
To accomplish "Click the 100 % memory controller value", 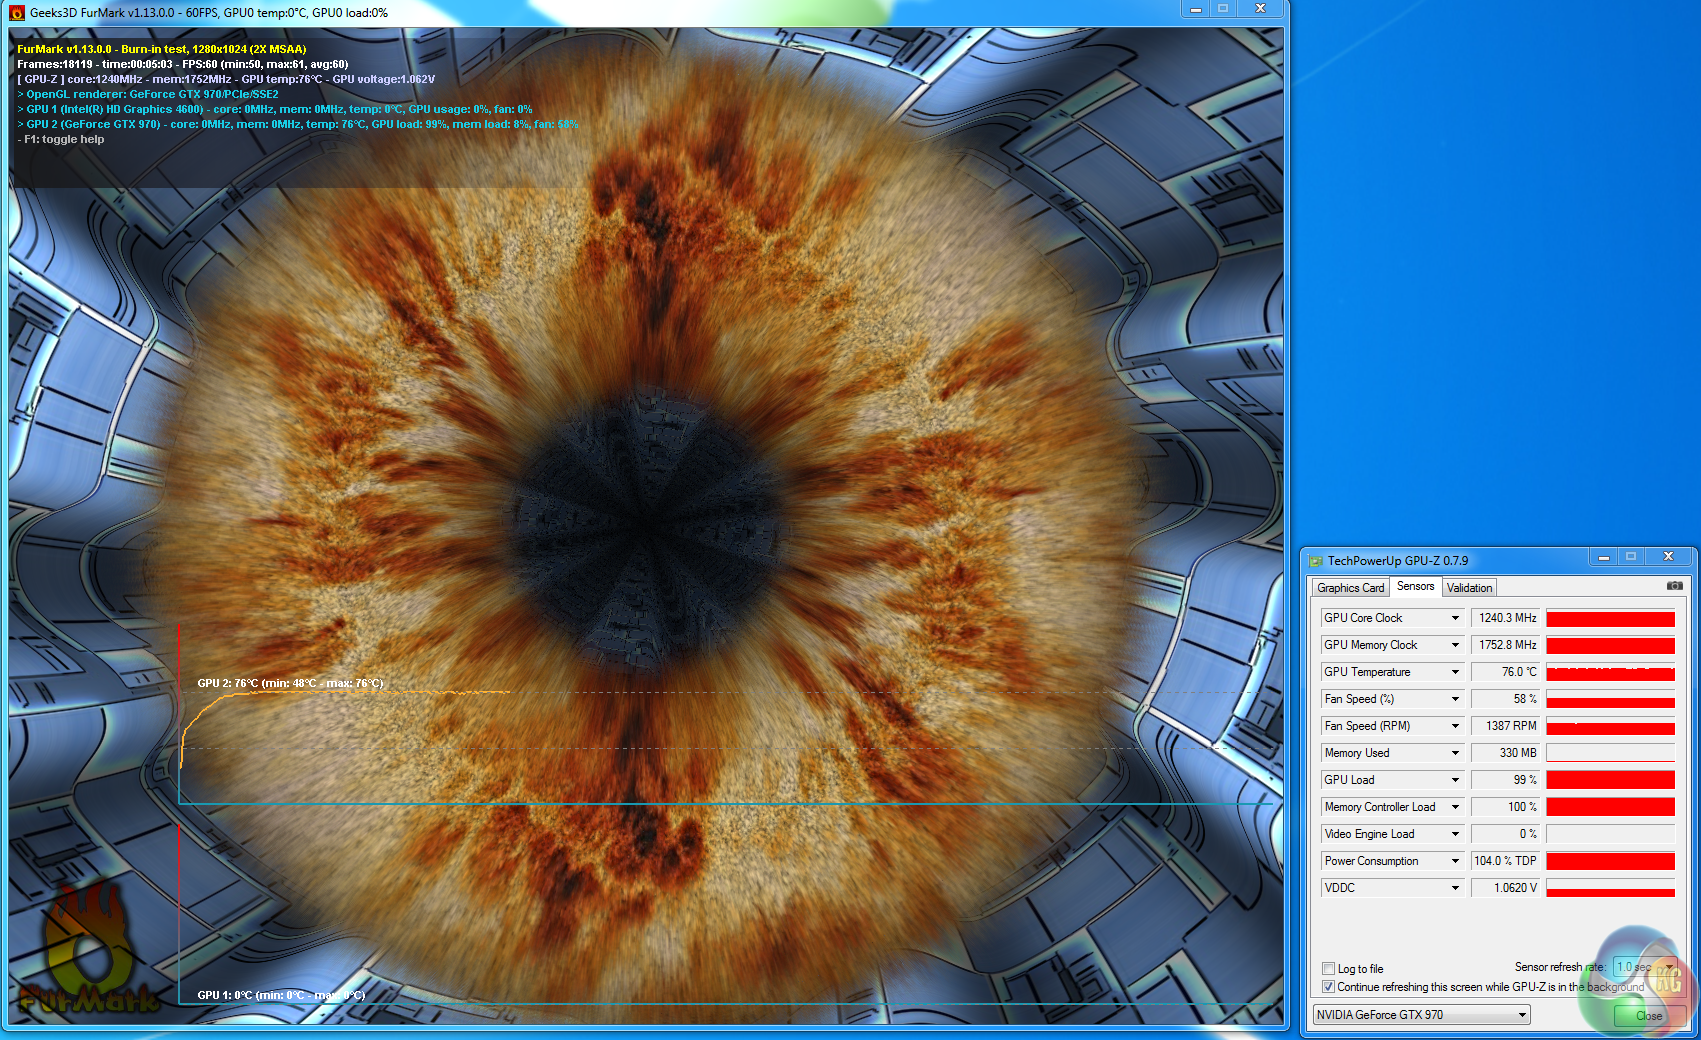I will point(1505,807).
